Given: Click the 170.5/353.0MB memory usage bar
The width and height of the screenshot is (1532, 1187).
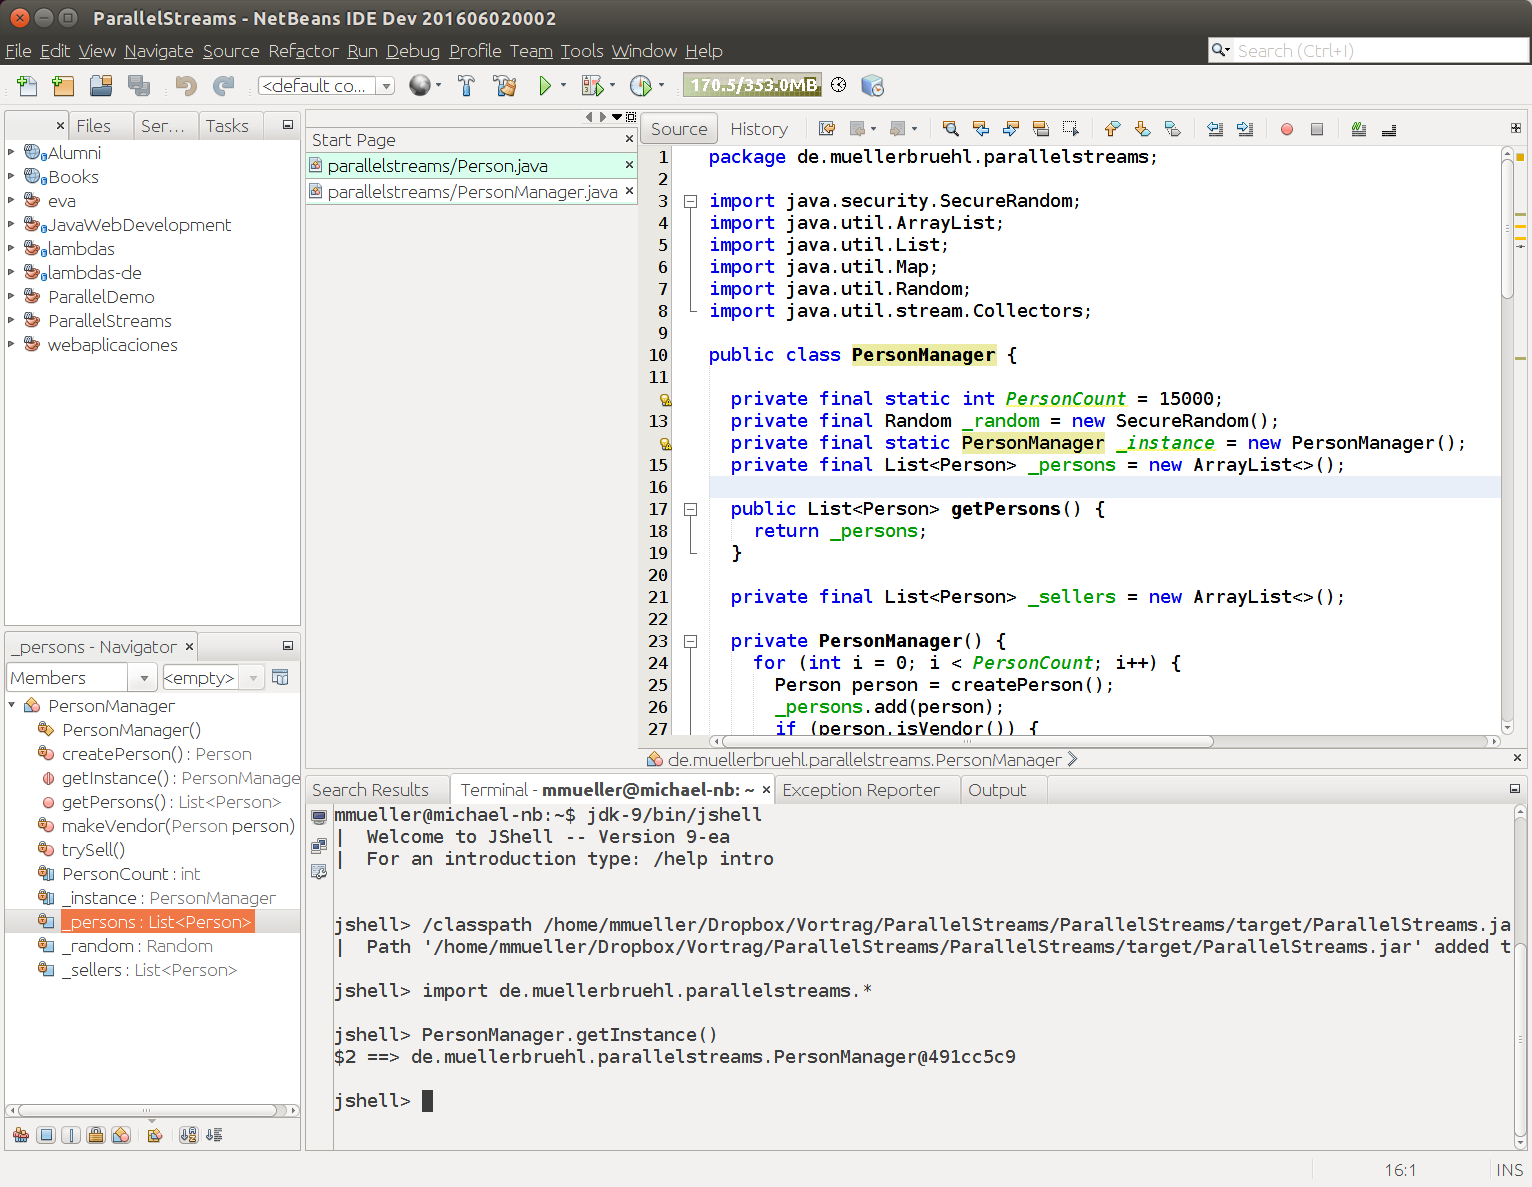Looking at the screenshot, I should [x=752, y=85].
